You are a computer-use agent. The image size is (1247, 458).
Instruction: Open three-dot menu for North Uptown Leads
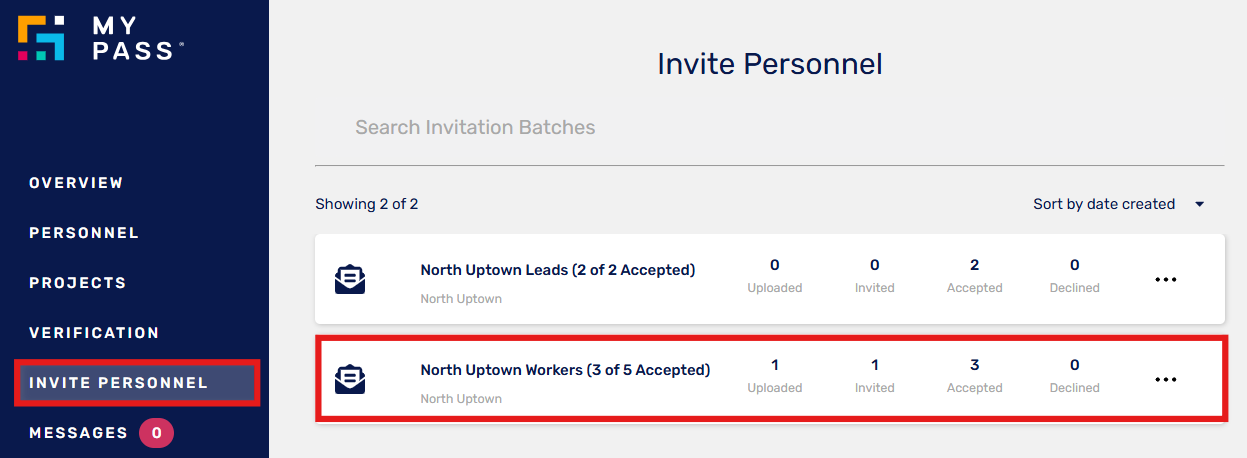pyautogui.click(x=1166, y=280)
